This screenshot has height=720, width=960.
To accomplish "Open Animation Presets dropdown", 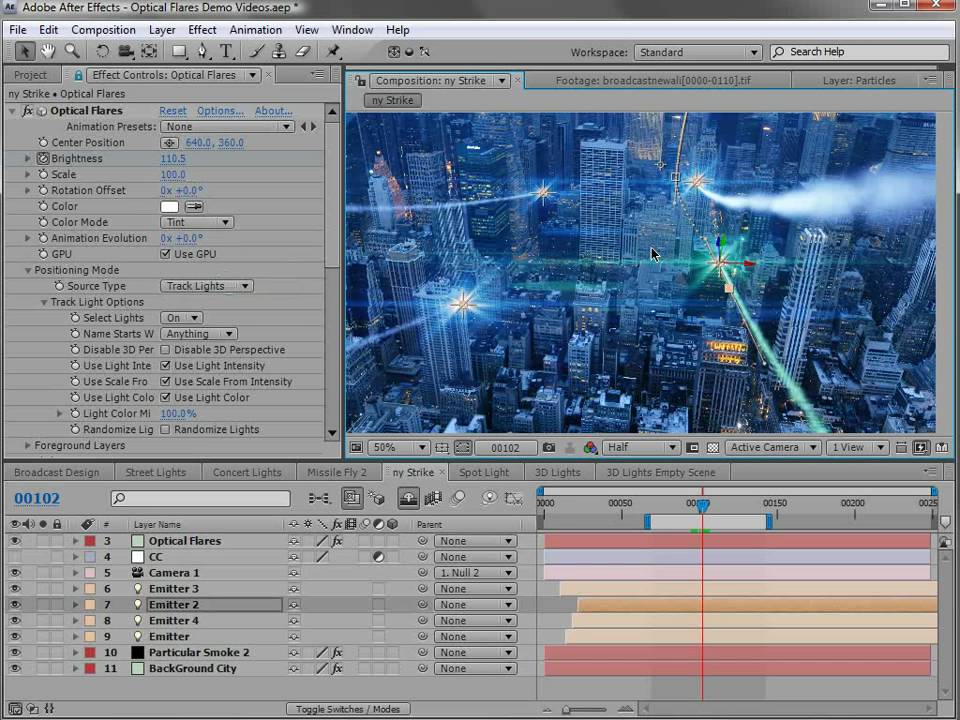I will 227,127.
